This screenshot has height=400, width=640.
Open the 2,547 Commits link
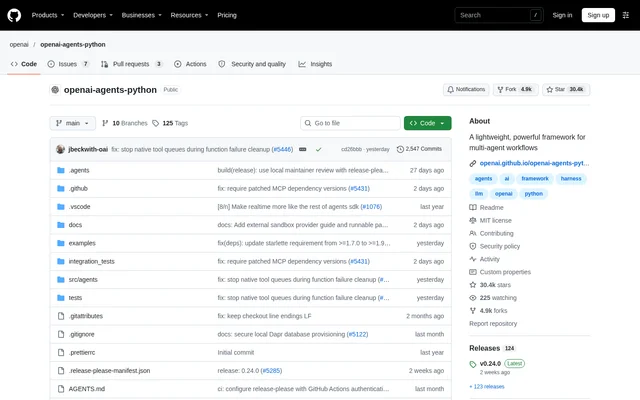click(x=419, y=149)
